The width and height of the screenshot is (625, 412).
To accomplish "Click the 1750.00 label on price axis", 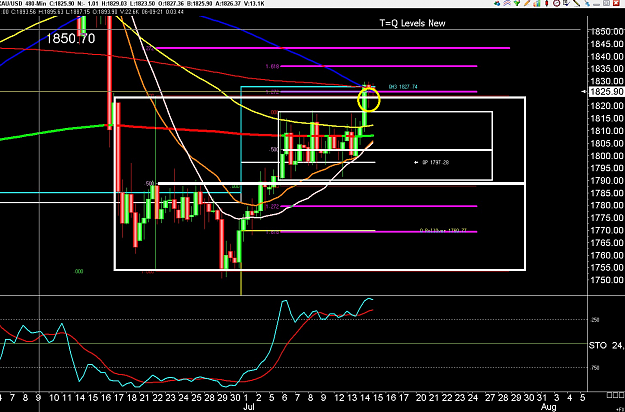I will pos(607,280).
